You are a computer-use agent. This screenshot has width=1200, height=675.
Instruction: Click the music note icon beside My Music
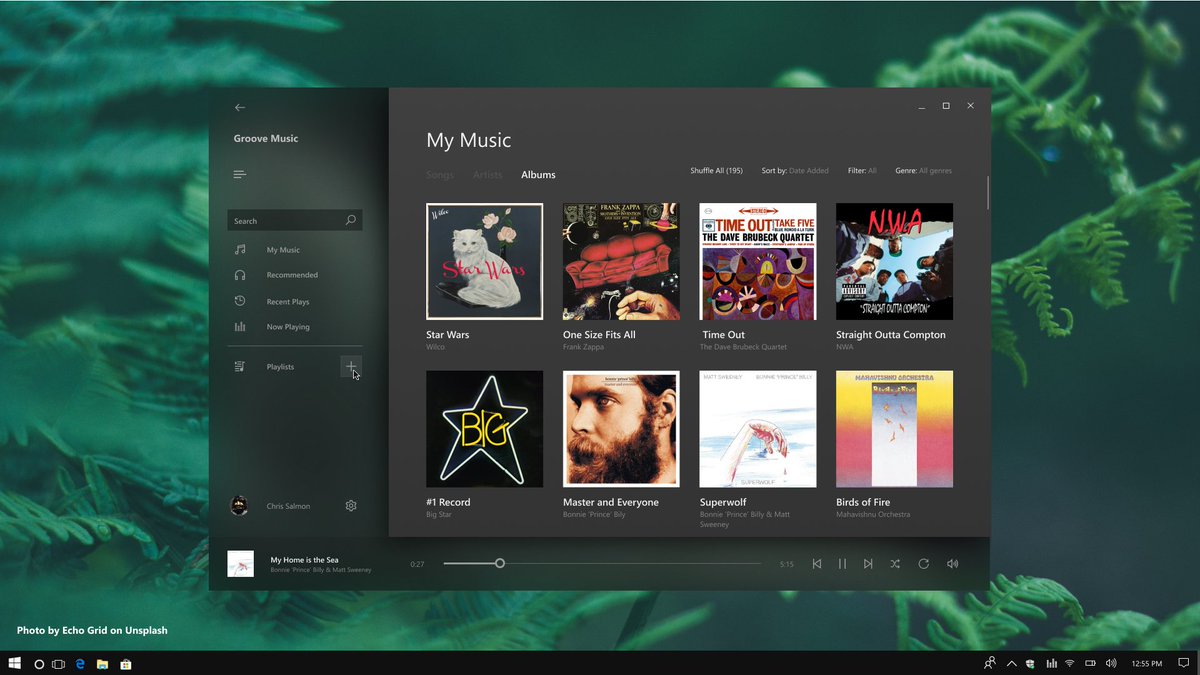click(x=240, y=249)
